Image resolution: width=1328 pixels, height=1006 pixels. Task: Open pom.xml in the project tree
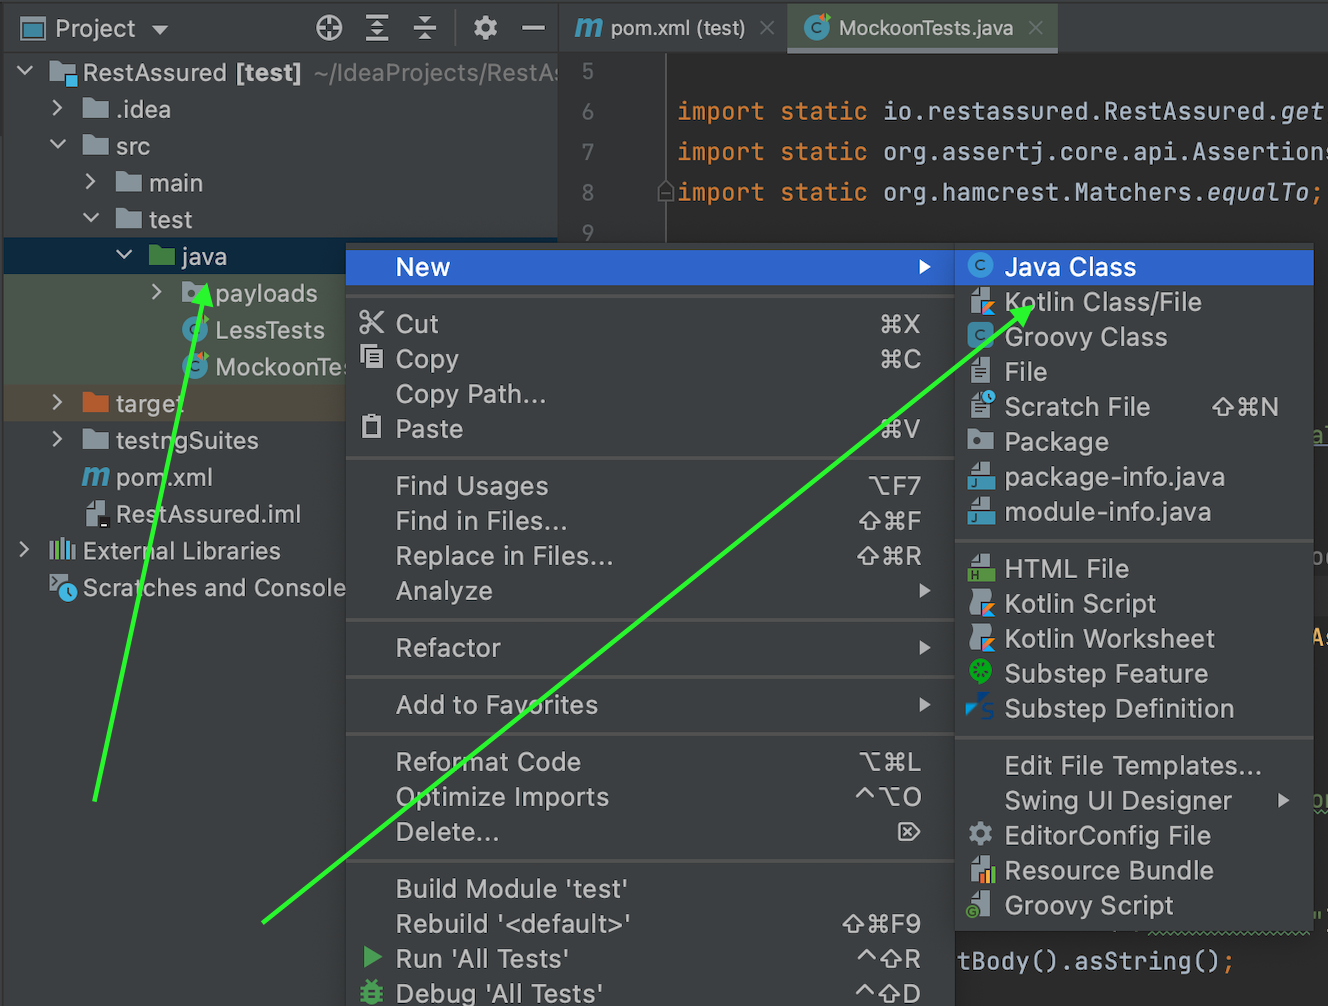163,477
